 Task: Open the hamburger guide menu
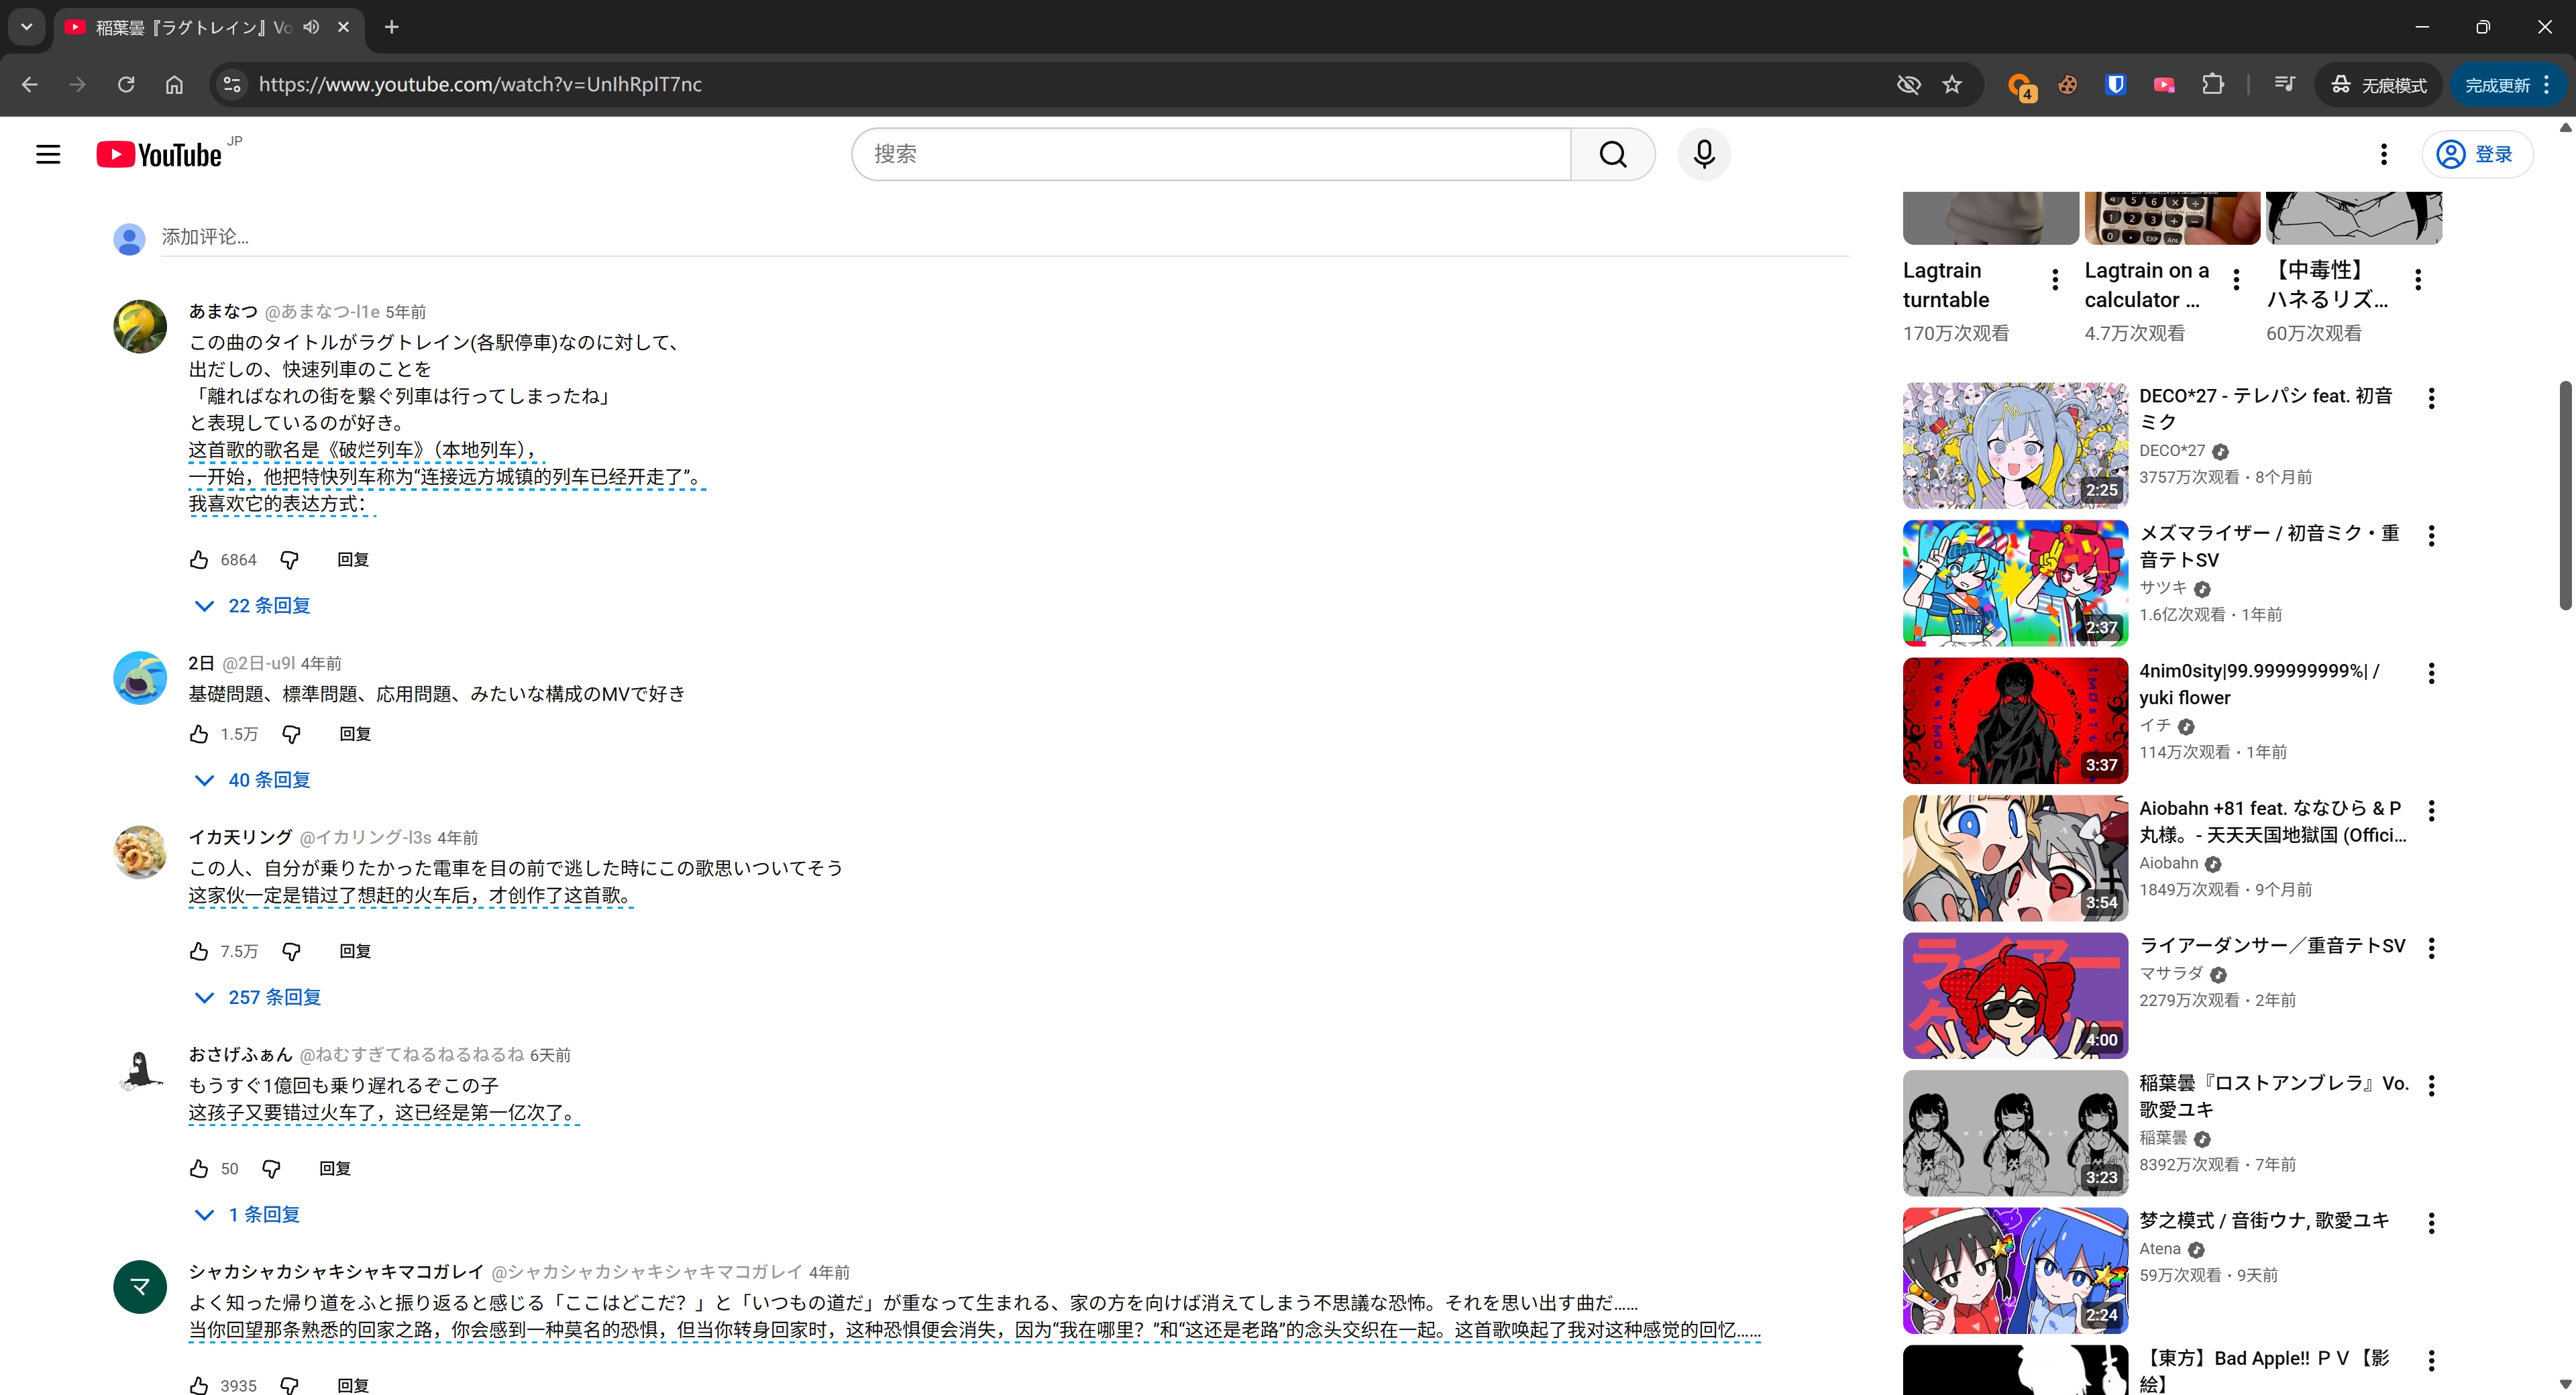click(48, 155)
